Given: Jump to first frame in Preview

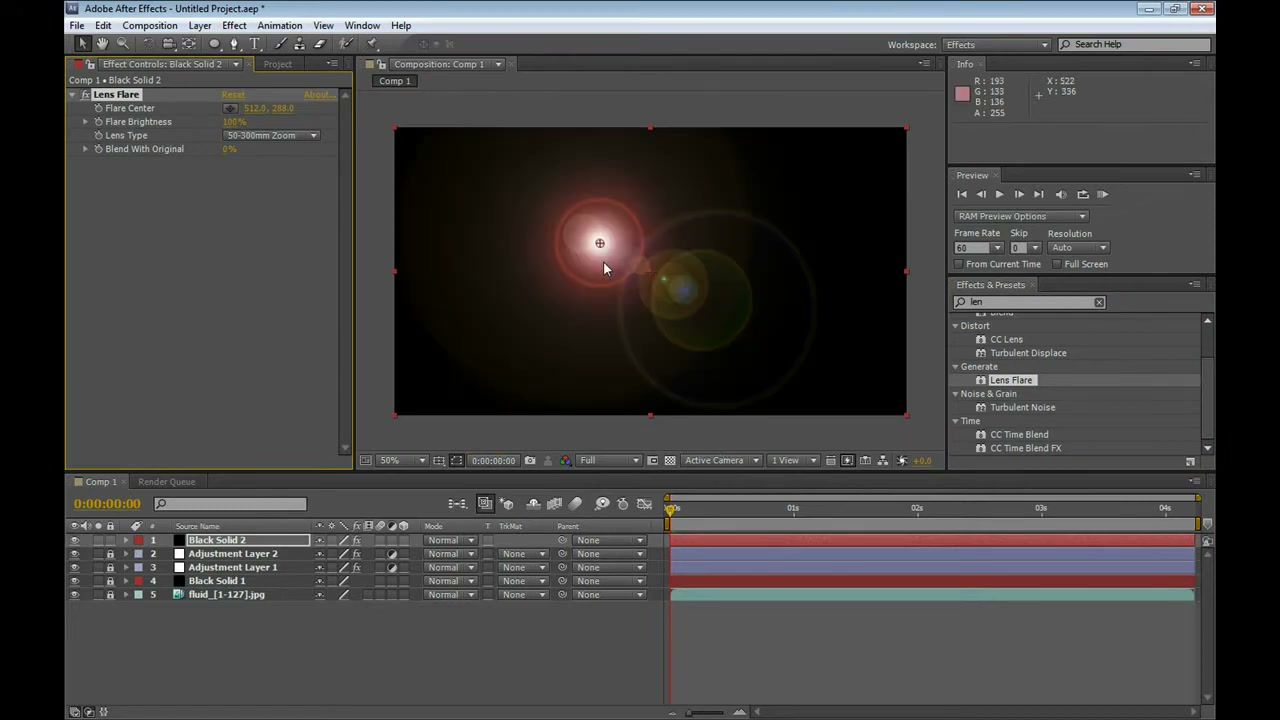Looking at the screenshot, I should [962, 195].
